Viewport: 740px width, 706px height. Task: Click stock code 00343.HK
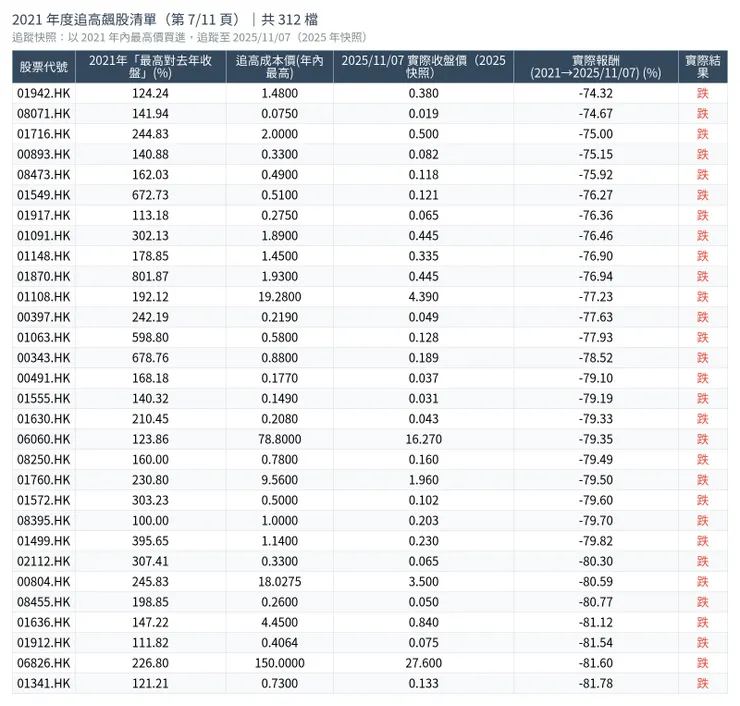(43, 357)
